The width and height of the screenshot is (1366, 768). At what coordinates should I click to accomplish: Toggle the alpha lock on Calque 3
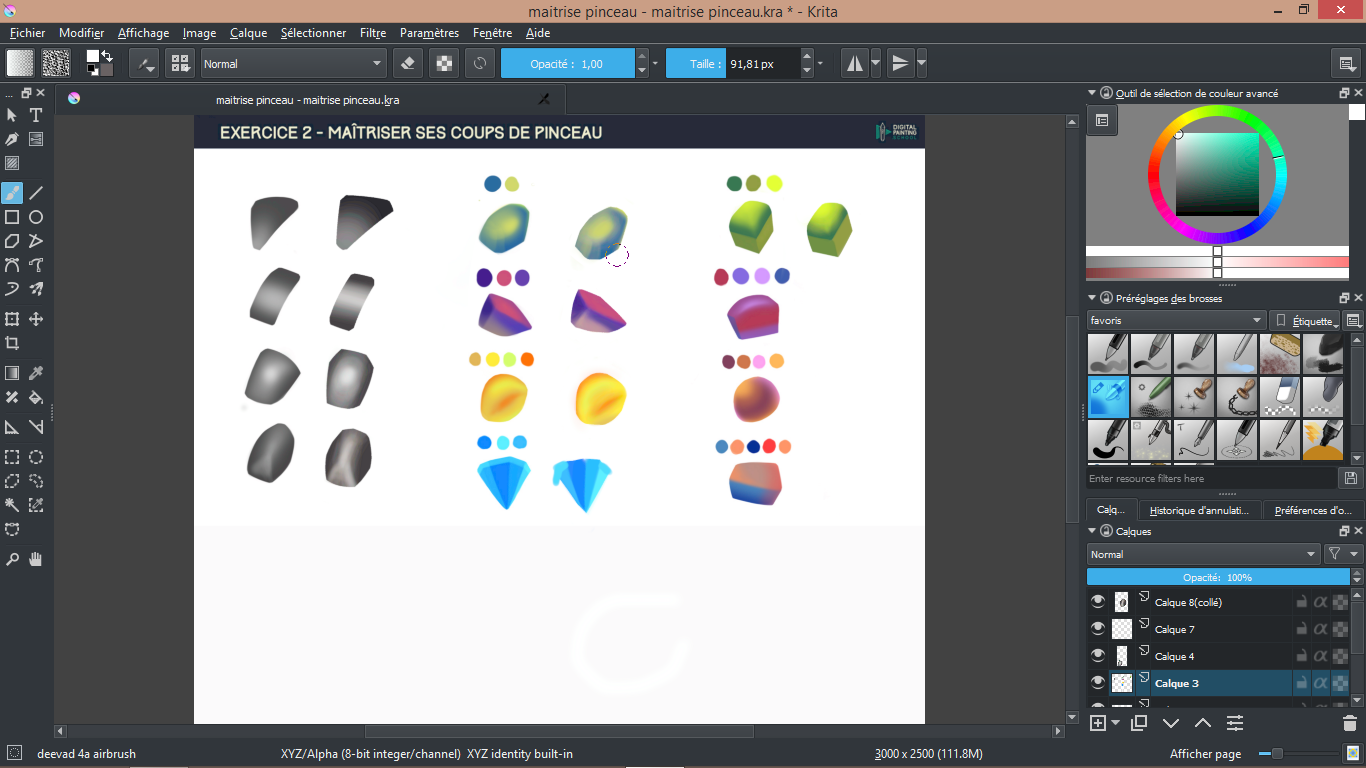click(1320, 682)
